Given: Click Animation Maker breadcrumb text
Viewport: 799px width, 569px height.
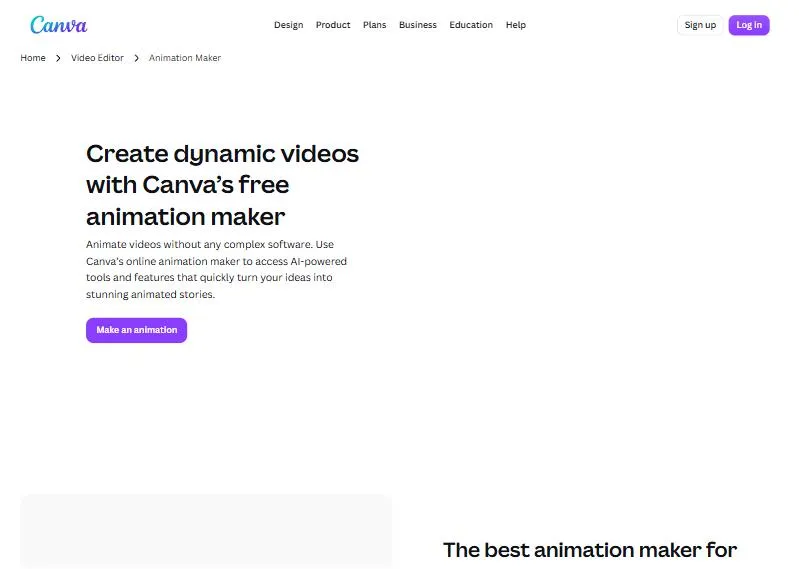Looking at the screenshot, I should (x=185, y=58).
